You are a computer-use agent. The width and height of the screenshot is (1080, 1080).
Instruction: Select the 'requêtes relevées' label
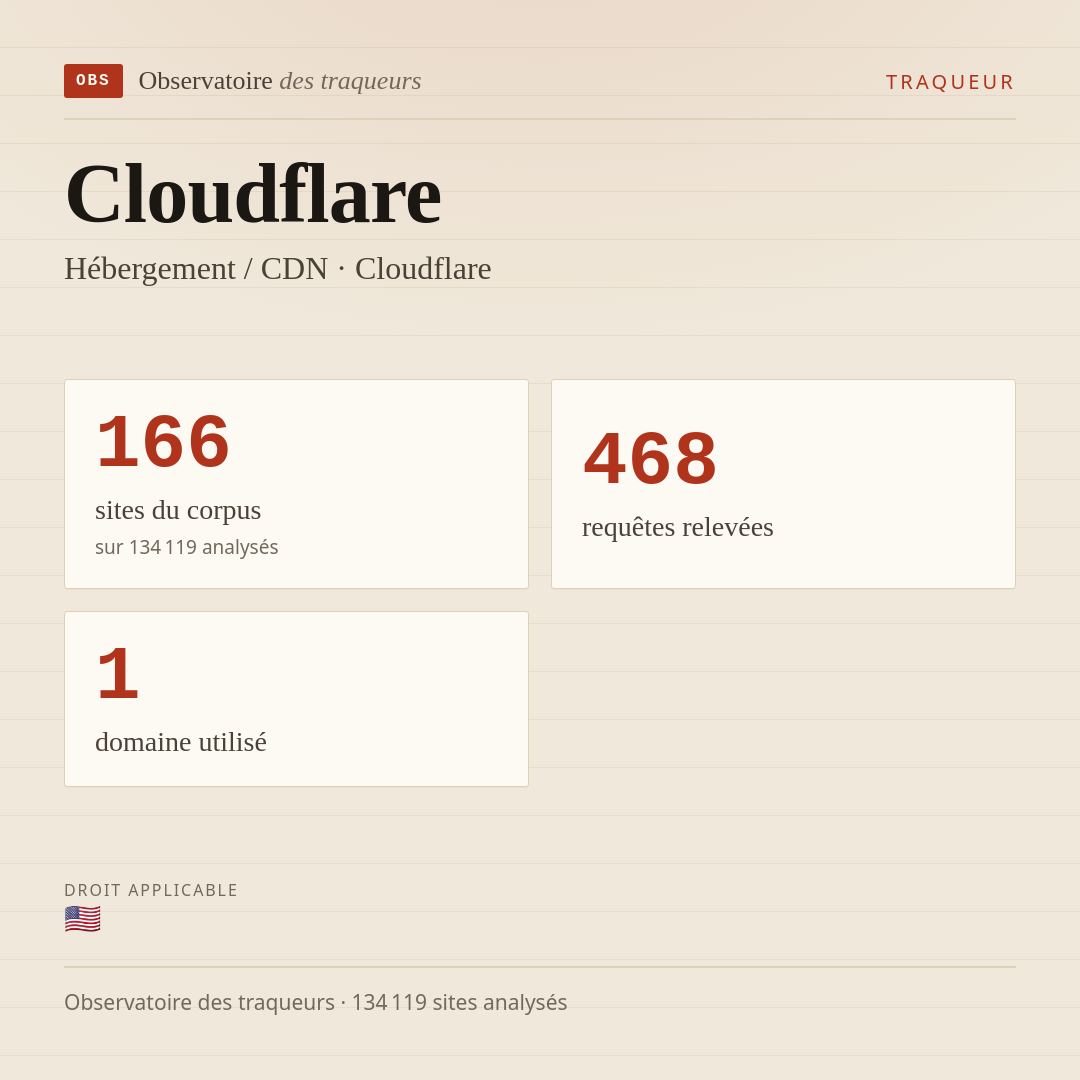(678, 527)
